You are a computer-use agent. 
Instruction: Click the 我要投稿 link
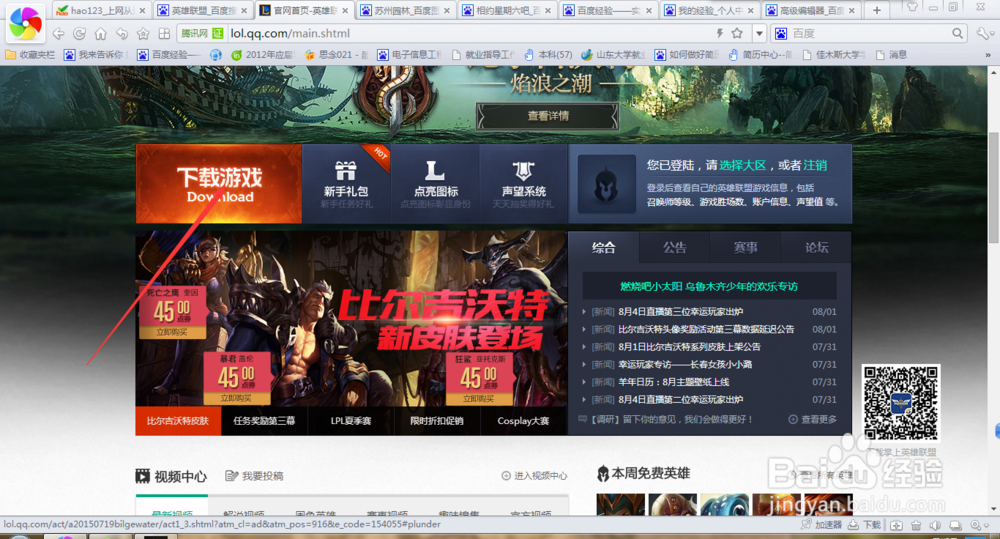[255, 476]
